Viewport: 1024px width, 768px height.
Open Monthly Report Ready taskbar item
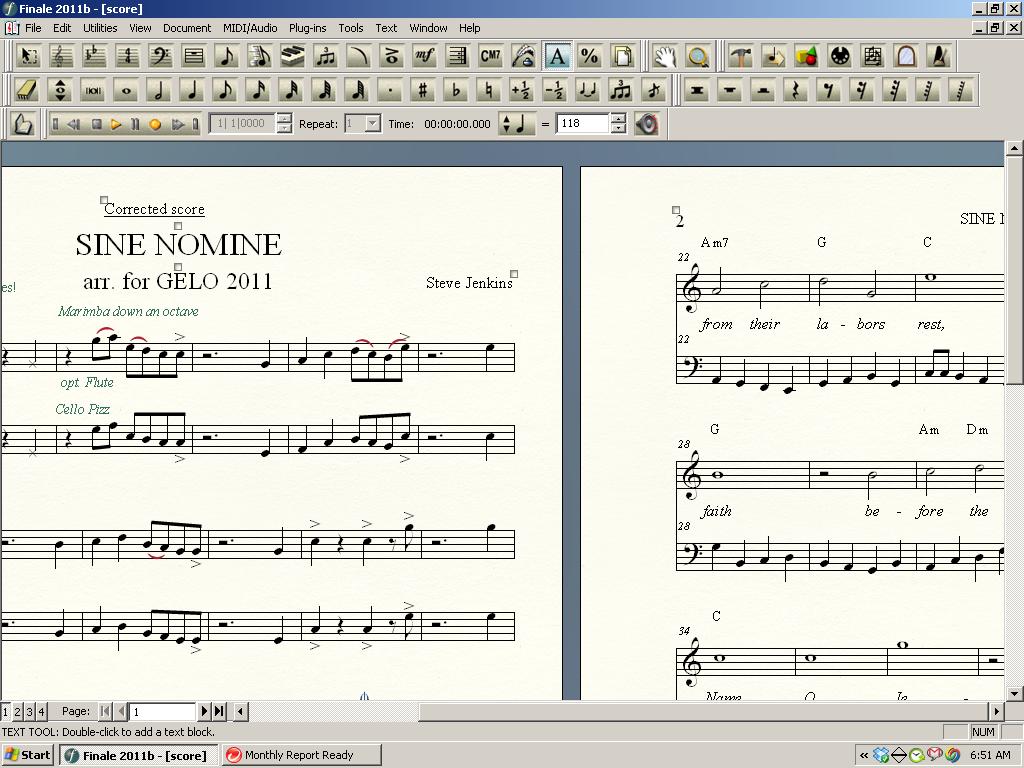pyautogui.click(x=301, y=755)
